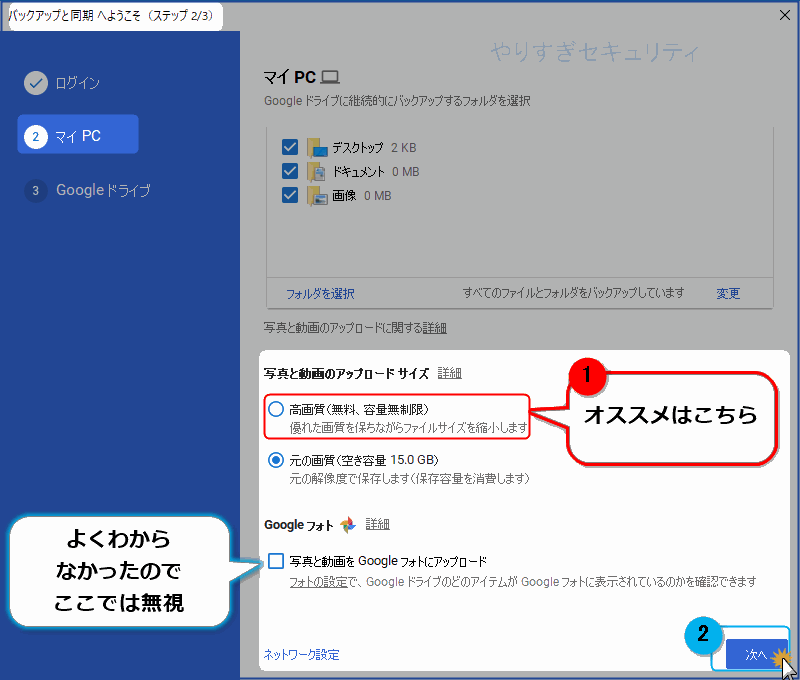Viewport: 800px width, 680px height.
Task: Open 詳細 link next to アップロード サイズ
Action: tap(449, 373)
